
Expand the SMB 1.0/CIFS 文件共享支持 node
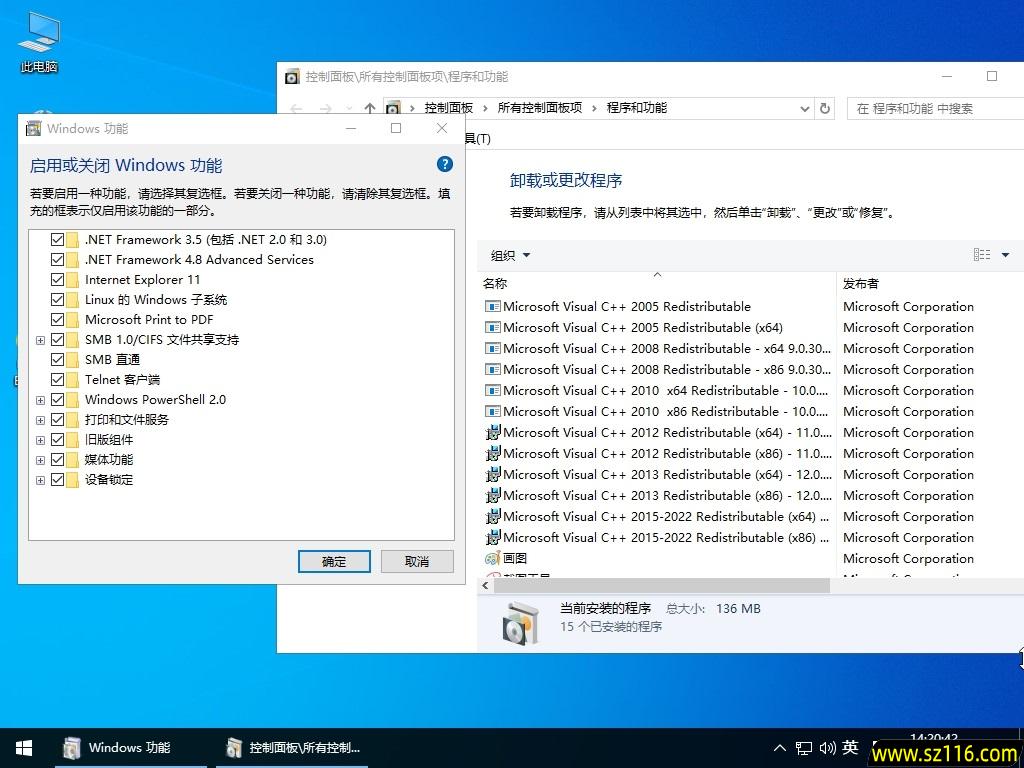tap(41, 339)
